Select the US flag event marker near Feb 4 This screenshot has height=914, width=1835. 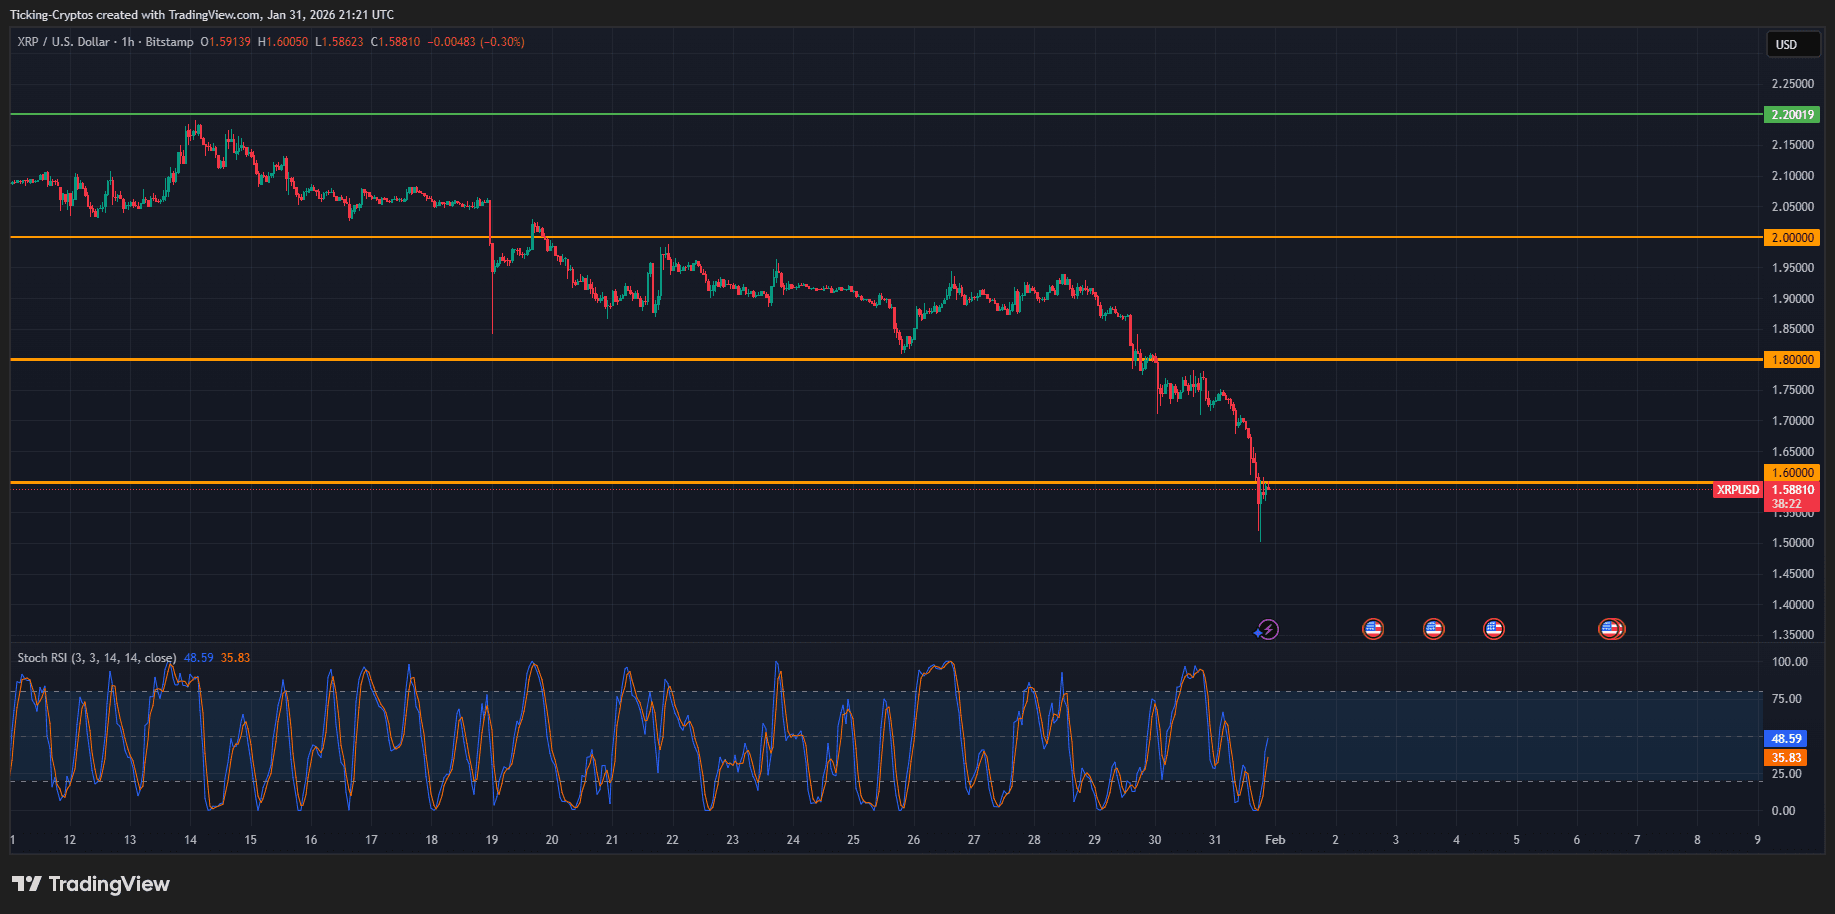coord(1433,629)
